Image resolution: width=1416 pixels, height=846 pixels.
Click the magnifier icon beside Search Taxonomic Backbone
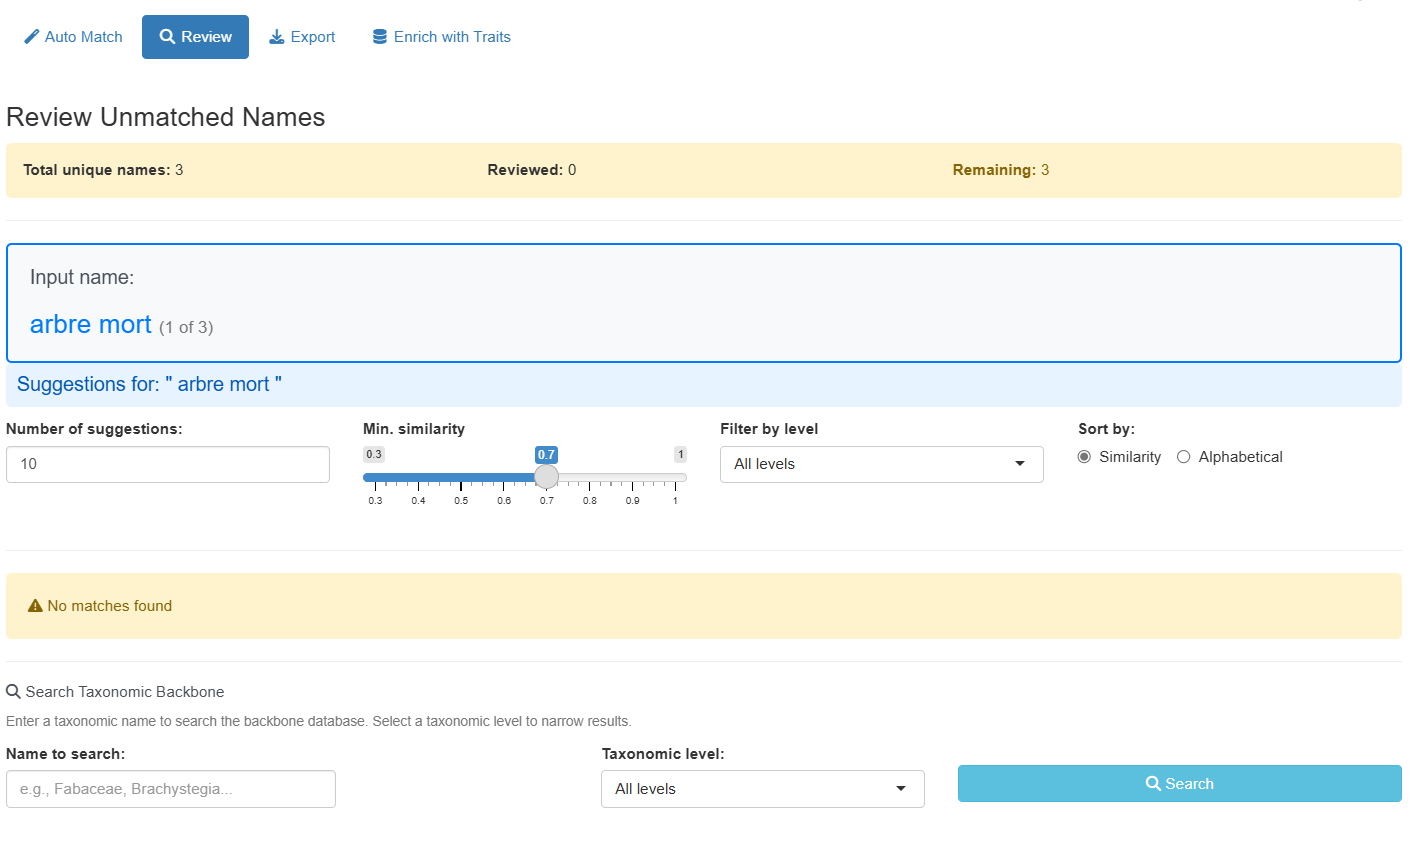tap(13, 692)
